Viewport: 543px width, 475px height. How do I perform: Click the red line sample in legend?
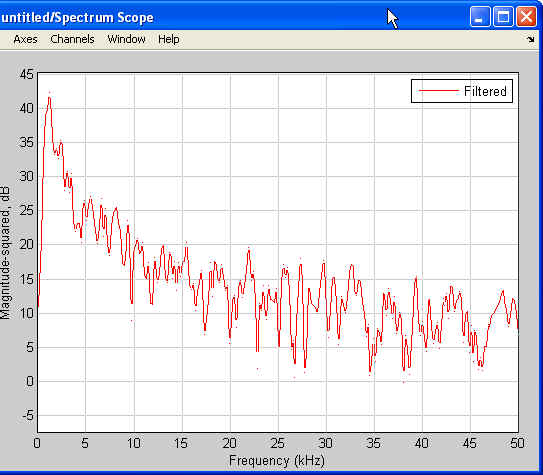point(439,91)
